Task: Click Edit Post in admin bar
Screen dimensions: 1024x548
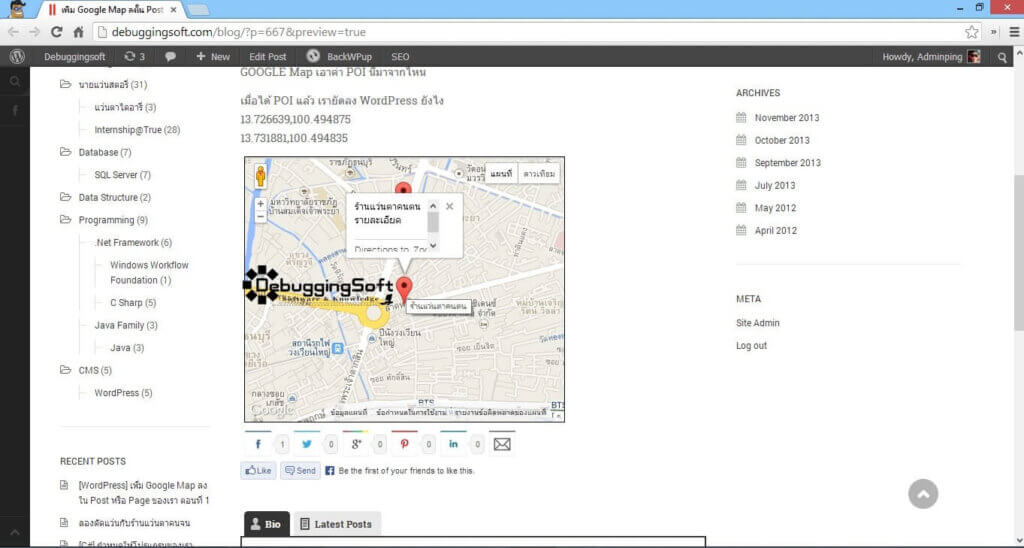Action: (x=268, y=57)
